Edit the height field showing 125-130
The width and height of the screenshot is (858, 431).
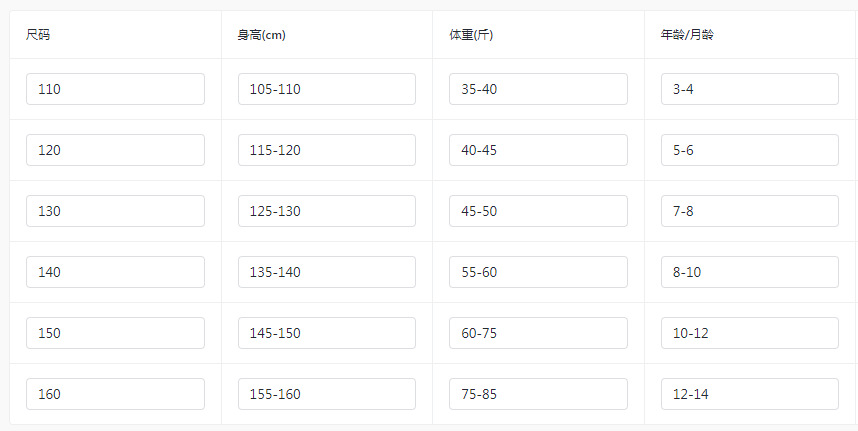pos(327,211)
